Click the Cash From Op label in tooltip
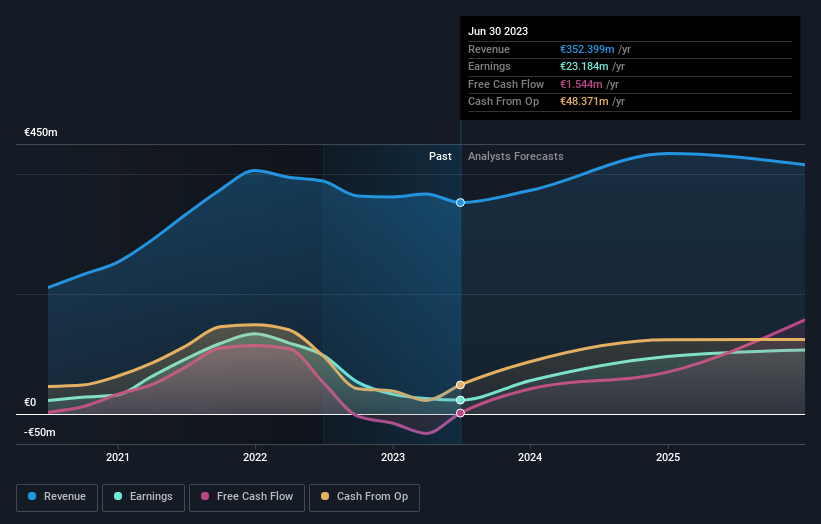Image resolution: width=821 pixels, height=524 pixels. click(503, 102)
